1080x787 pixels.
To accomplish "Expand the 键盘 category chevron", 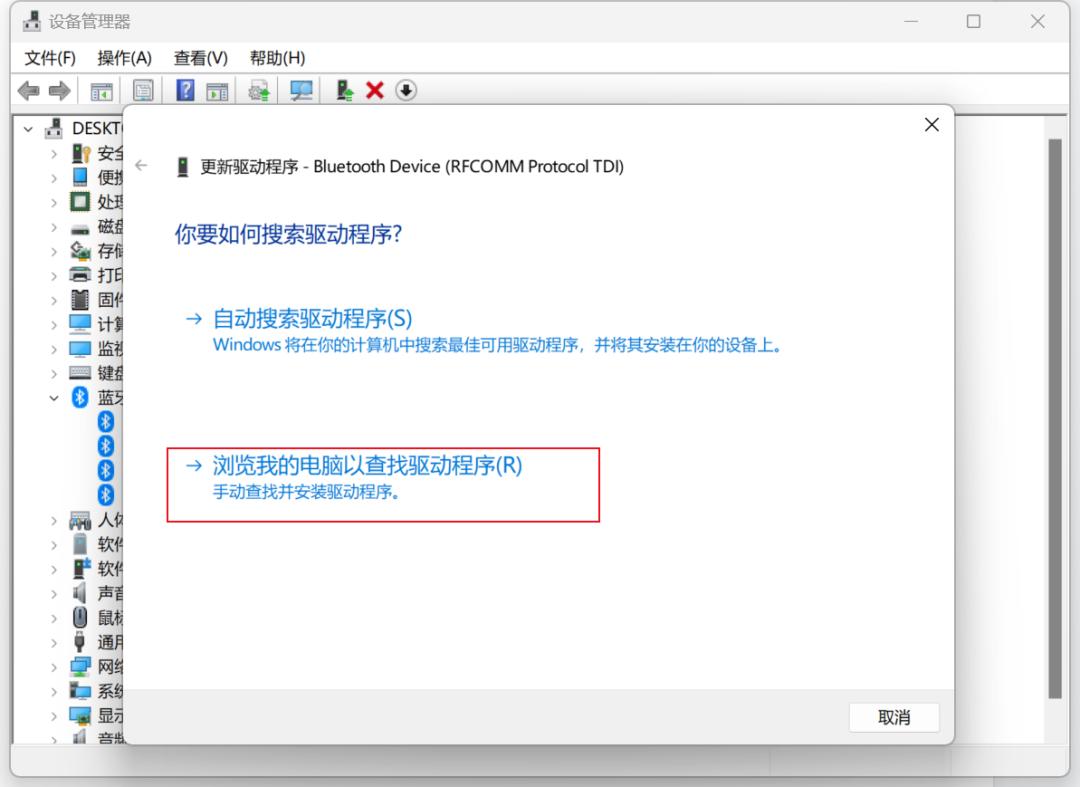I will click(x=54, y=374).
